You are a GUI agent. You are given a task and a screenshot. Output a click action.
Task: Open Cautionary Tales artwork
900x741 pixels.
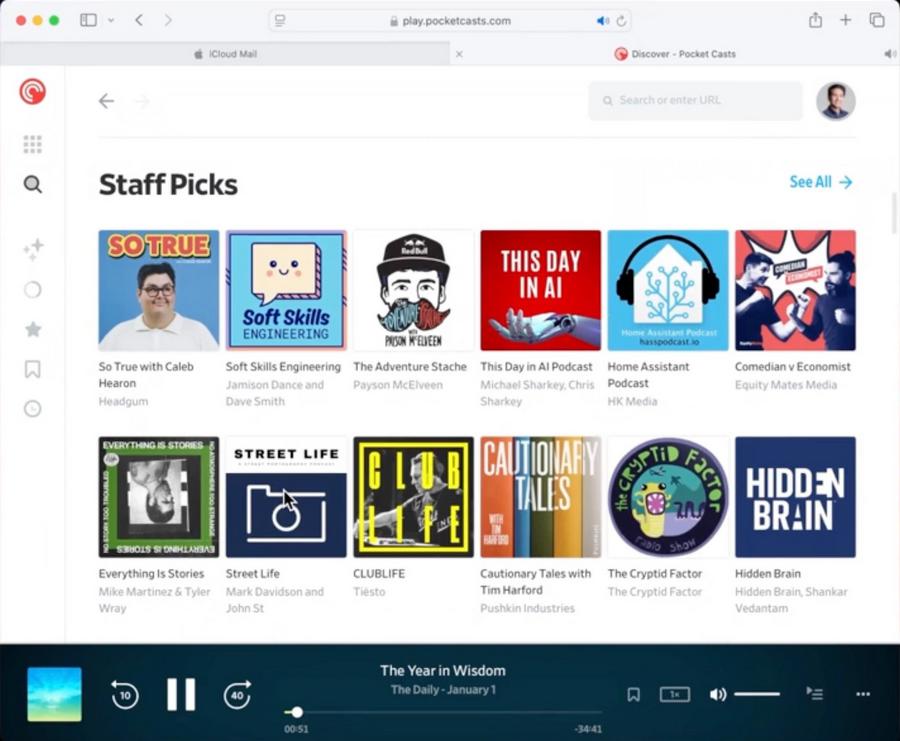click(541, 497)
